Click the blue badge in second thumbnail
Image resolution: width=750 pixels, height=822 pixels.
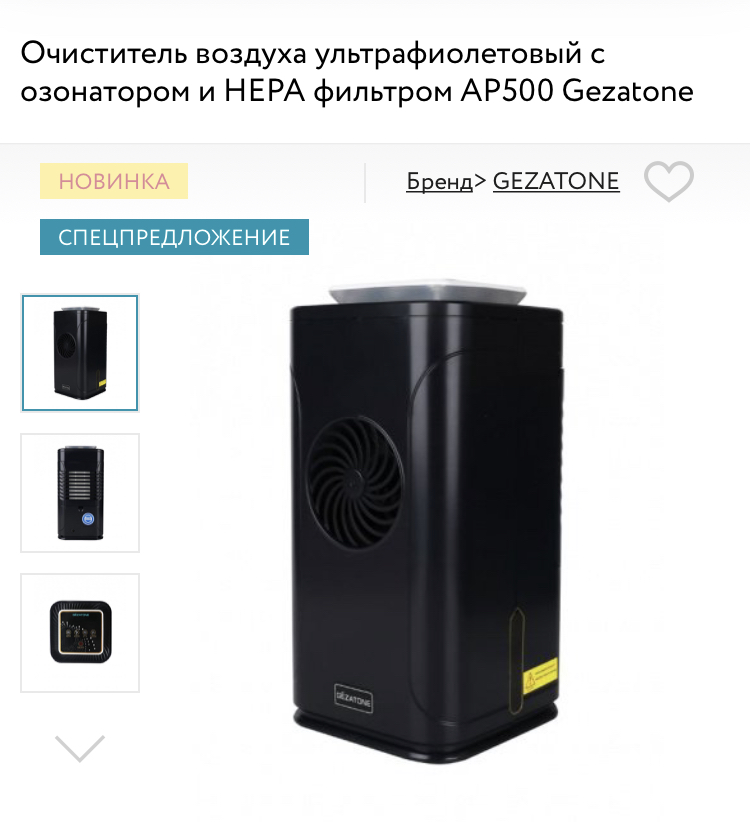point(88,519)
